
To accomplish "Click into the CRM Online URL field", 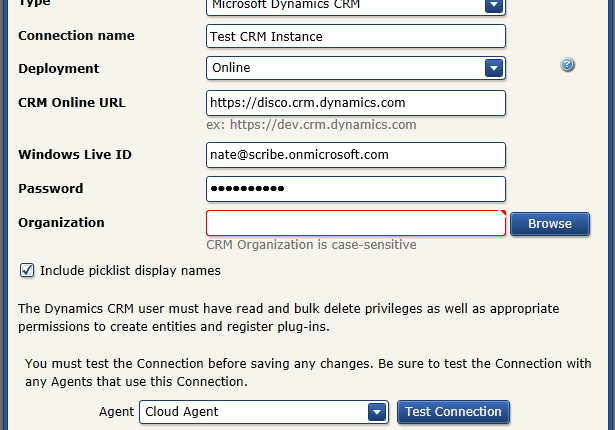I will [x=355, y=102].
